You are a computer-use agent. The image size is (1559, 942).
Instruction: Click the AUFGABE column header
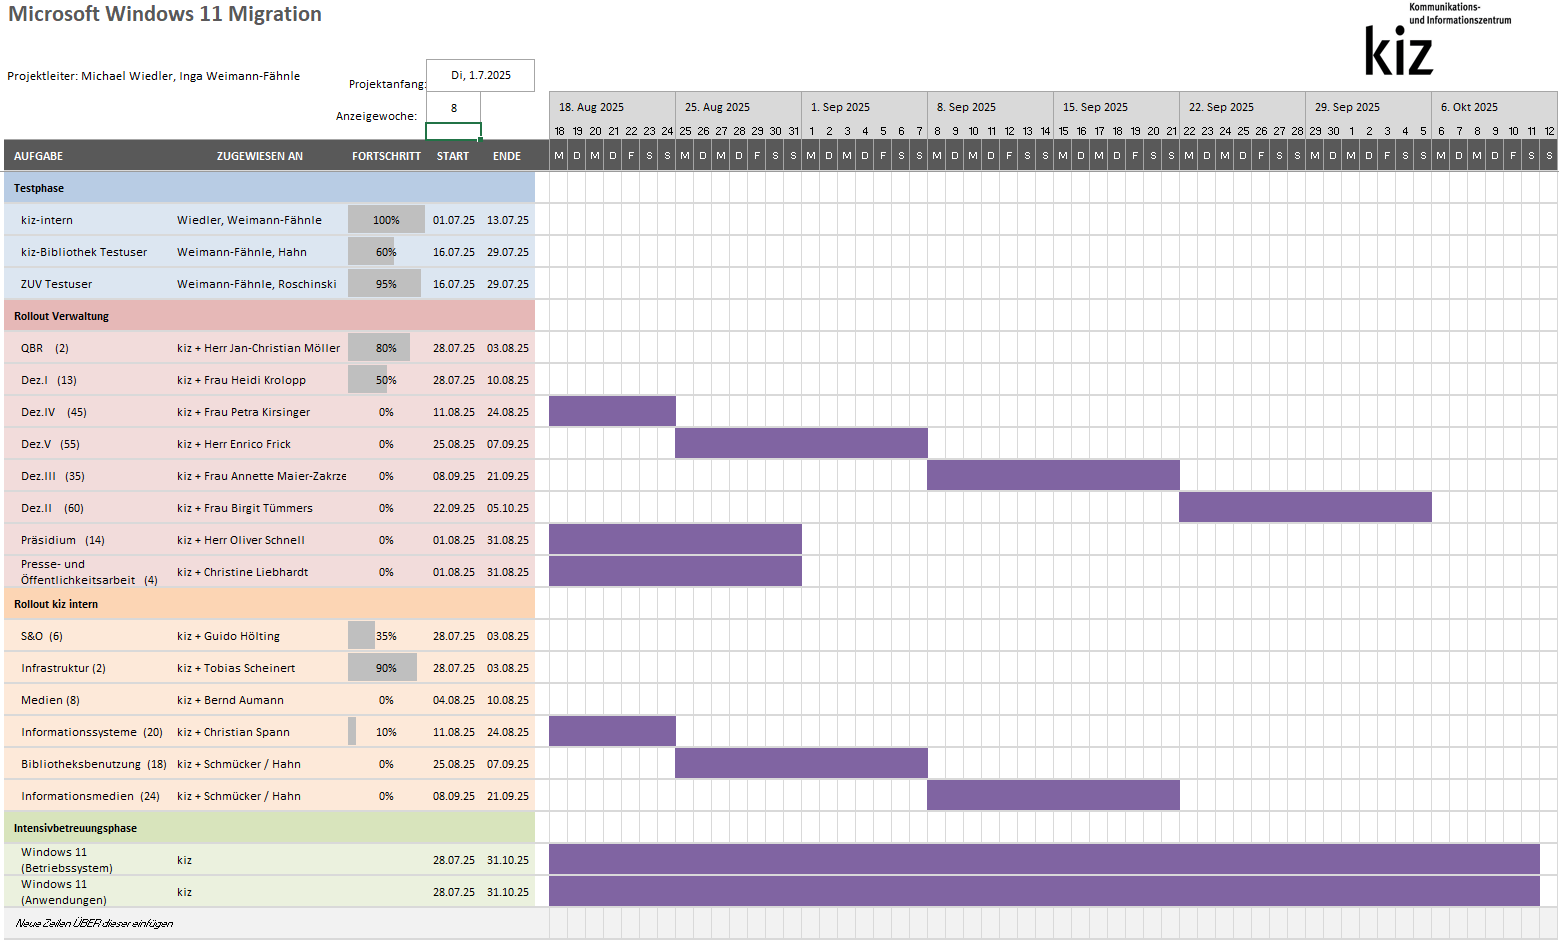(38, 156)
